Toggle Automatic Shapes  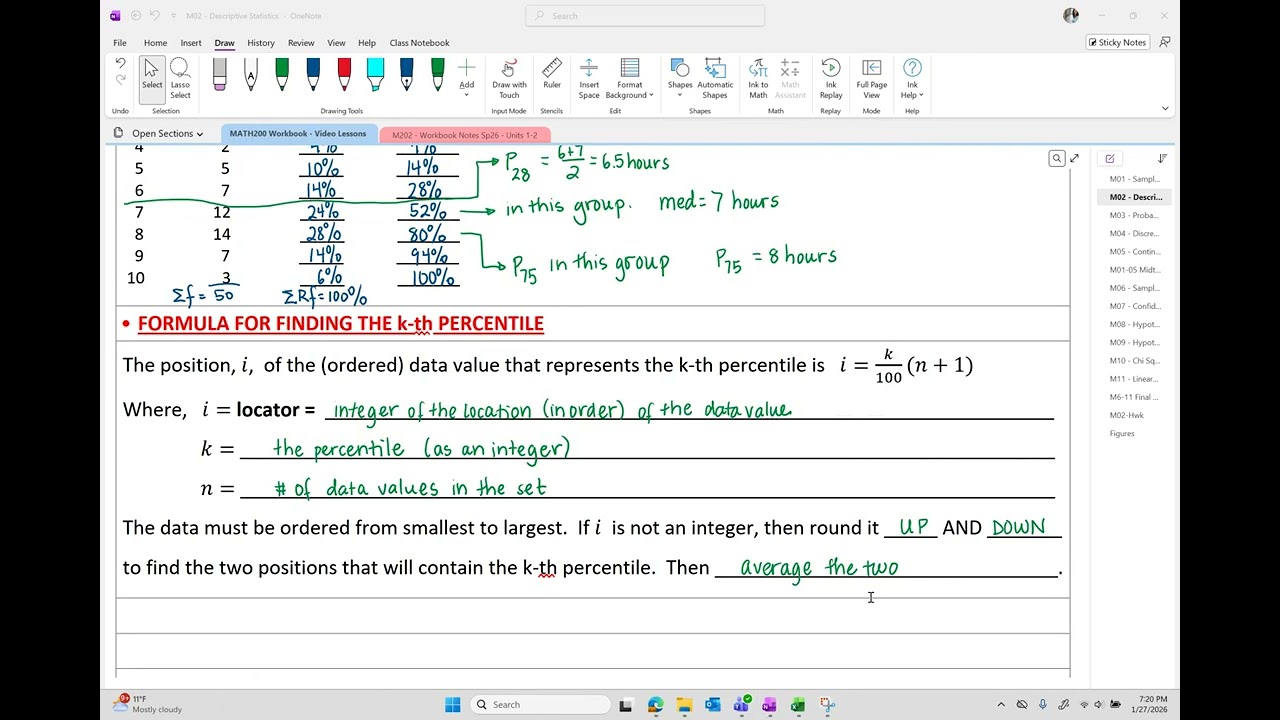pos(715,78)
